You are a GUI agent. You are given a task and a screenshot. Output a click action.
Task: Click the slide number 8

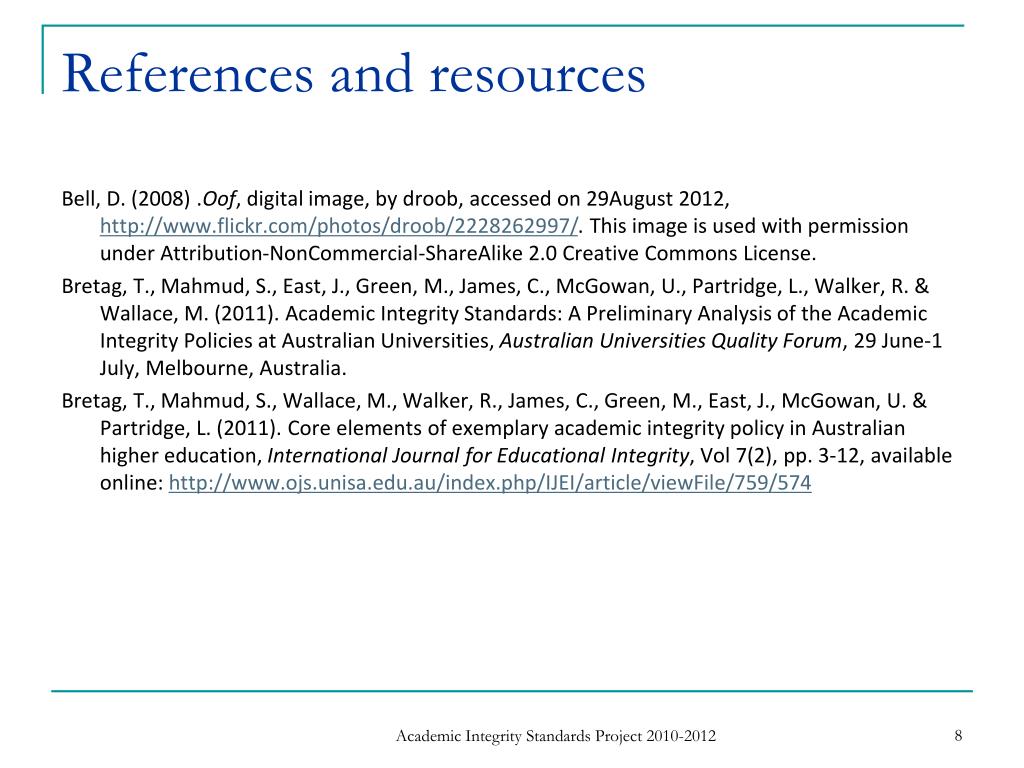tap(958, 736)
